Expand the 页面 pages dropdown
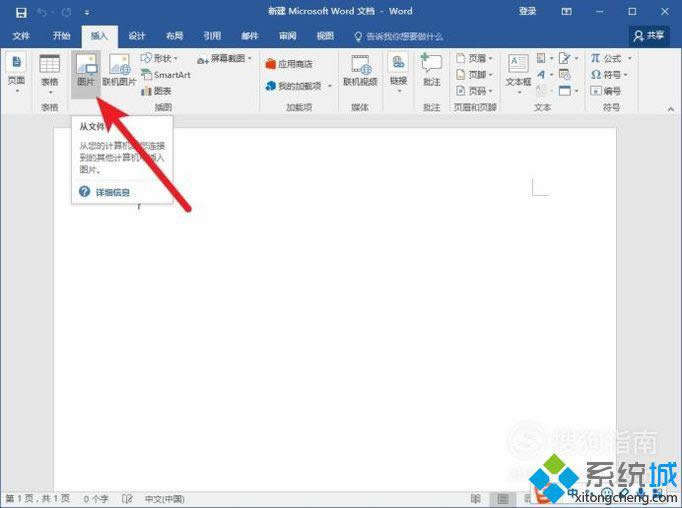The height and width of the screenshot is (508, 682). 16,73
